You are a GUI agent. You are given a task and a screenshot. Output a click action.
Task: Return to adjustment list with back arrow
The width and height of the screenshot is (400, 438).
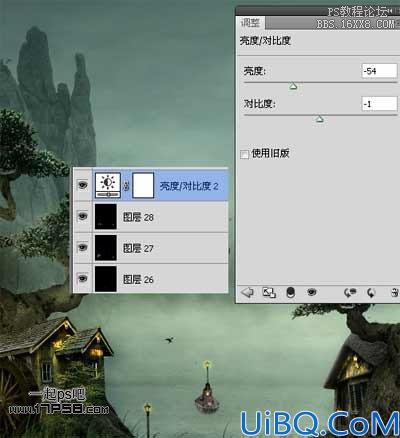pyautogui.click(x=247, y=292)
